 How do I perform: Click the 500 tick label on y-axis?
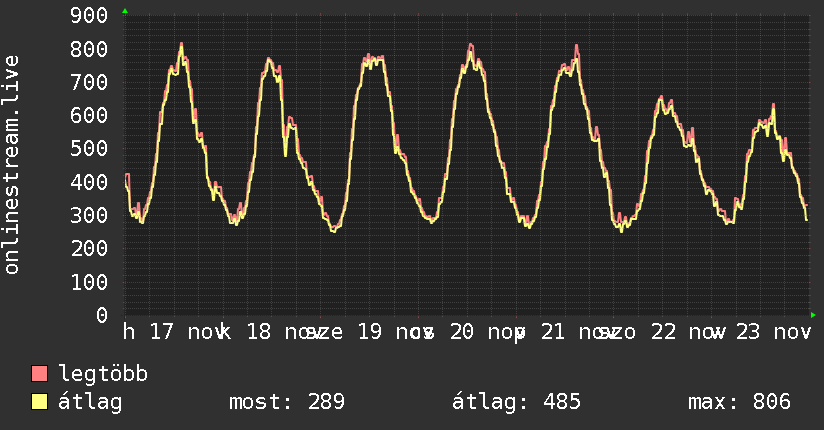(x=88, y=148)
